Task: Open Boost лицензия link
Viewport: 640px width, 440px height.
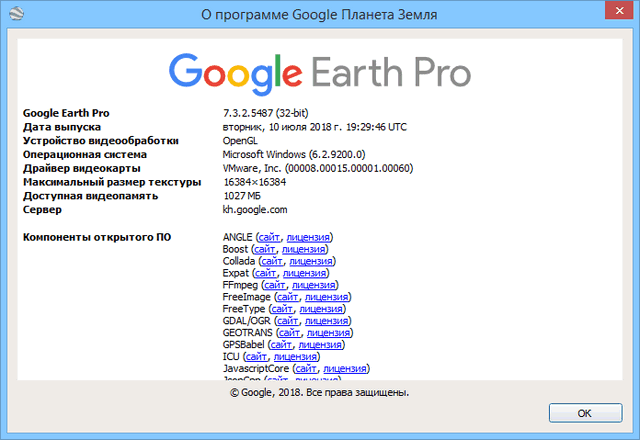Action: 304,249
